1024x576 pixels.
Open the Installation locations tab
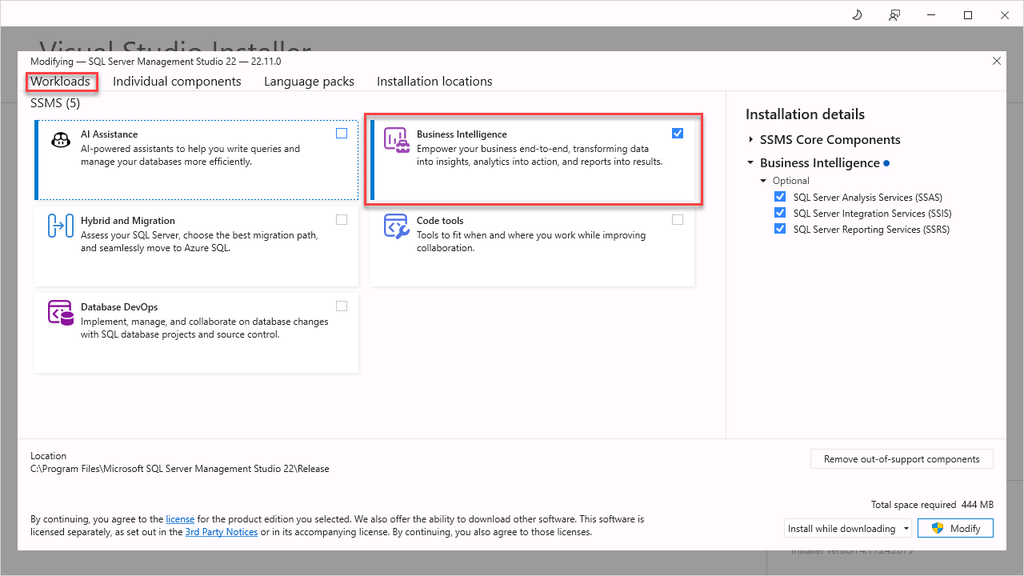pyautogui.click(x=434, y=81)
